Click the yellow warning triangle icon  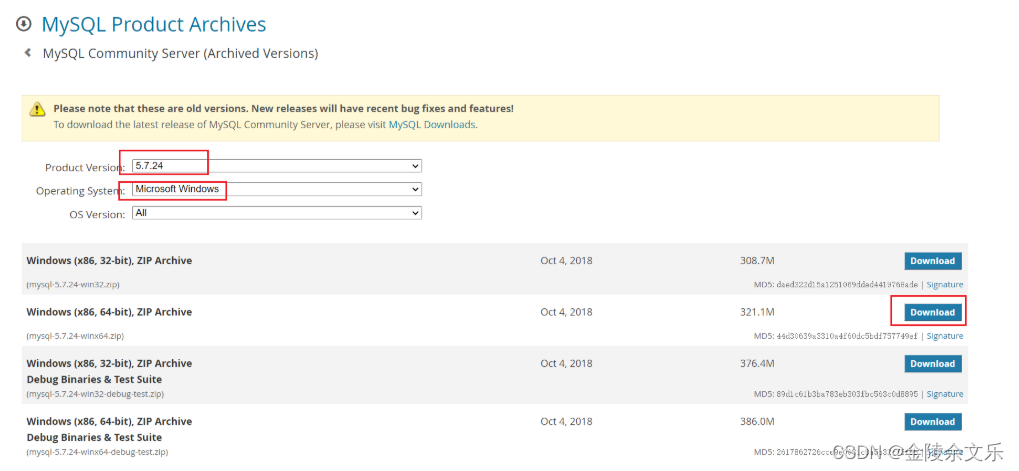pyautogui.click(x=38, y=109)
